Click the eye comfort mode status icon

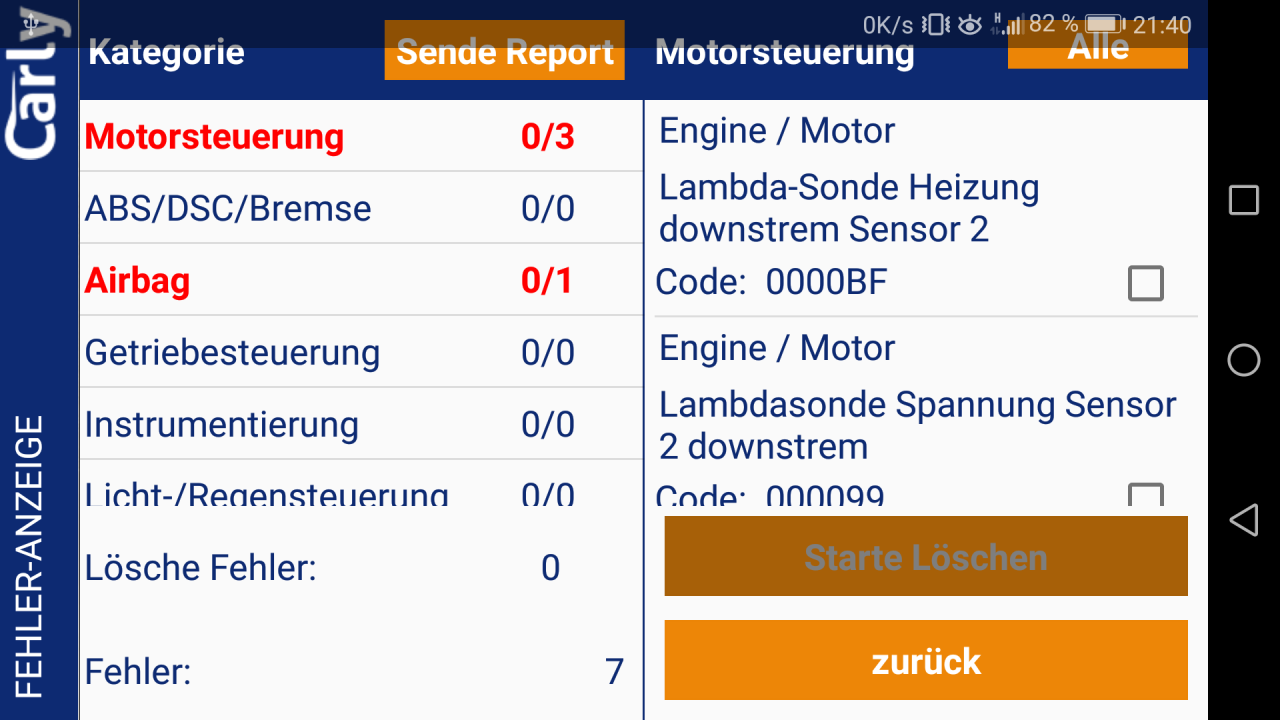967,23
